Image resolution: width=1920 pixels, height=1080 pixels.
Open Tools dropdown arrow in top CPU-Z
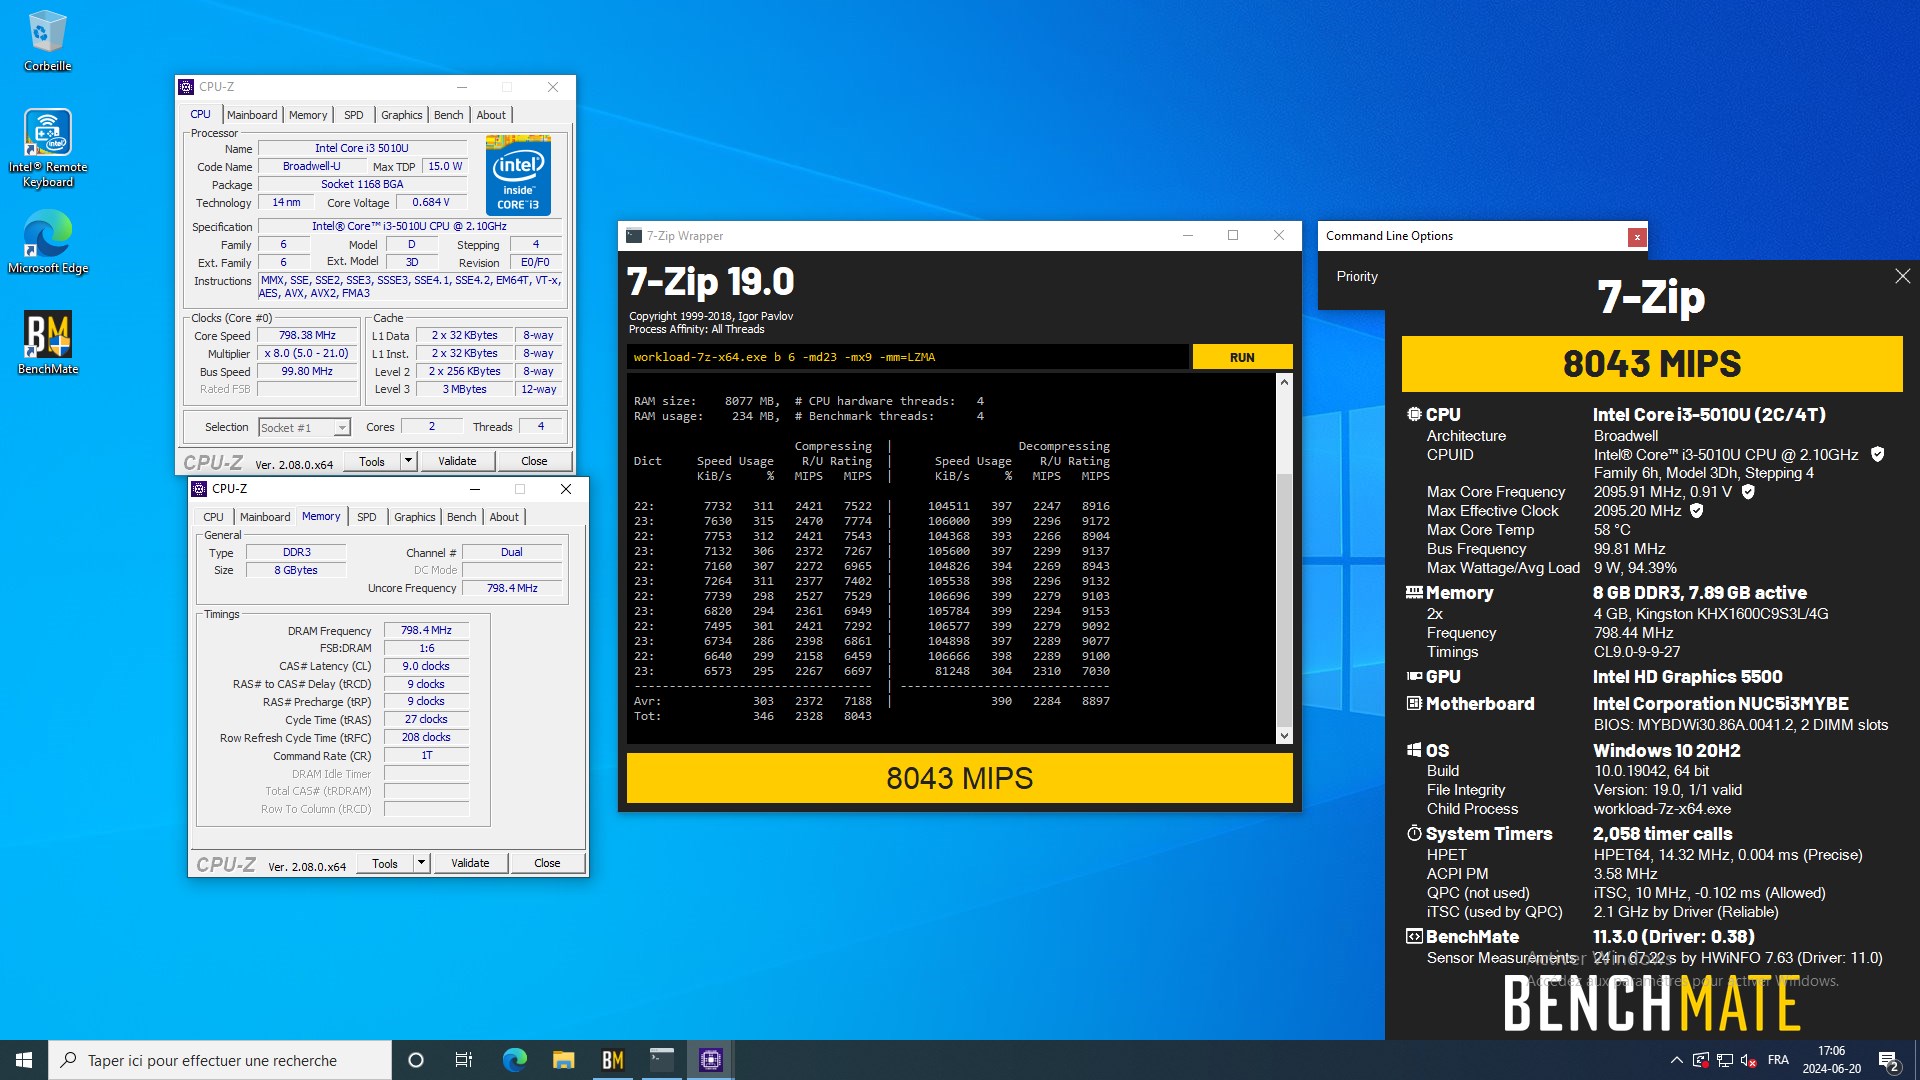point(408,461)
